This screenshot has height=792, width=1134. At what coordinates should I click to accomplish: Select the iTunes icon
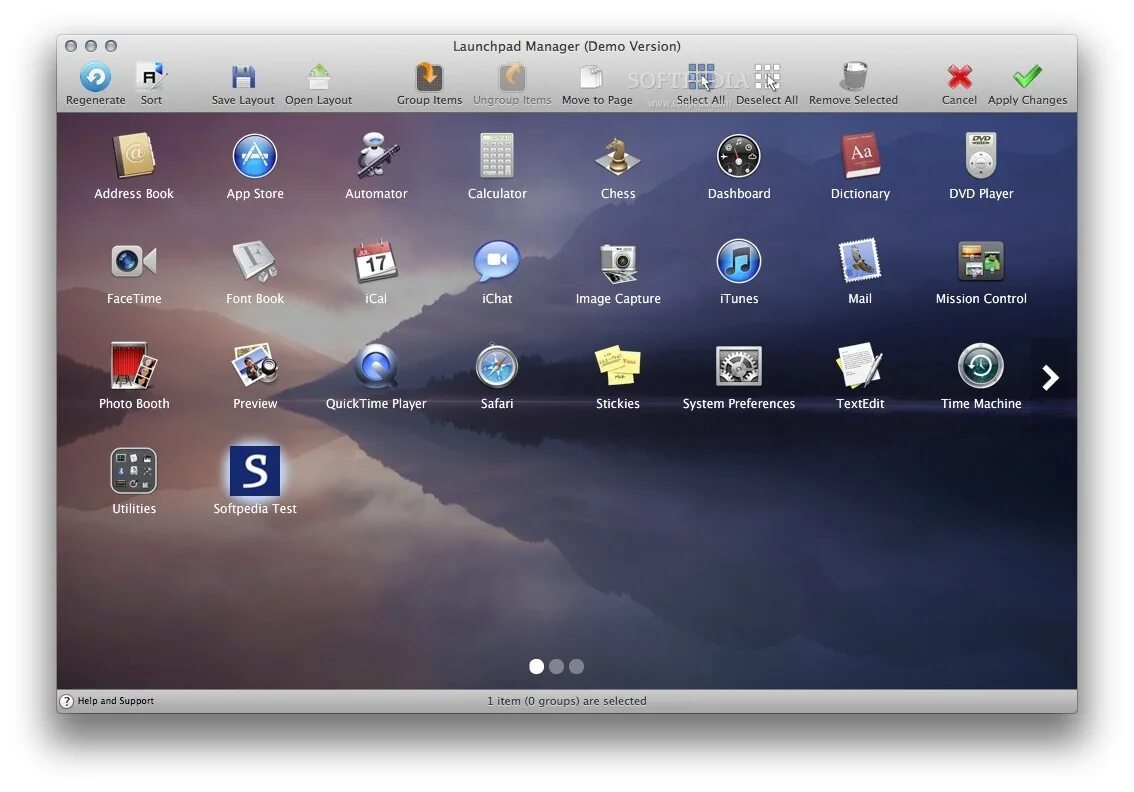[738, 260]
